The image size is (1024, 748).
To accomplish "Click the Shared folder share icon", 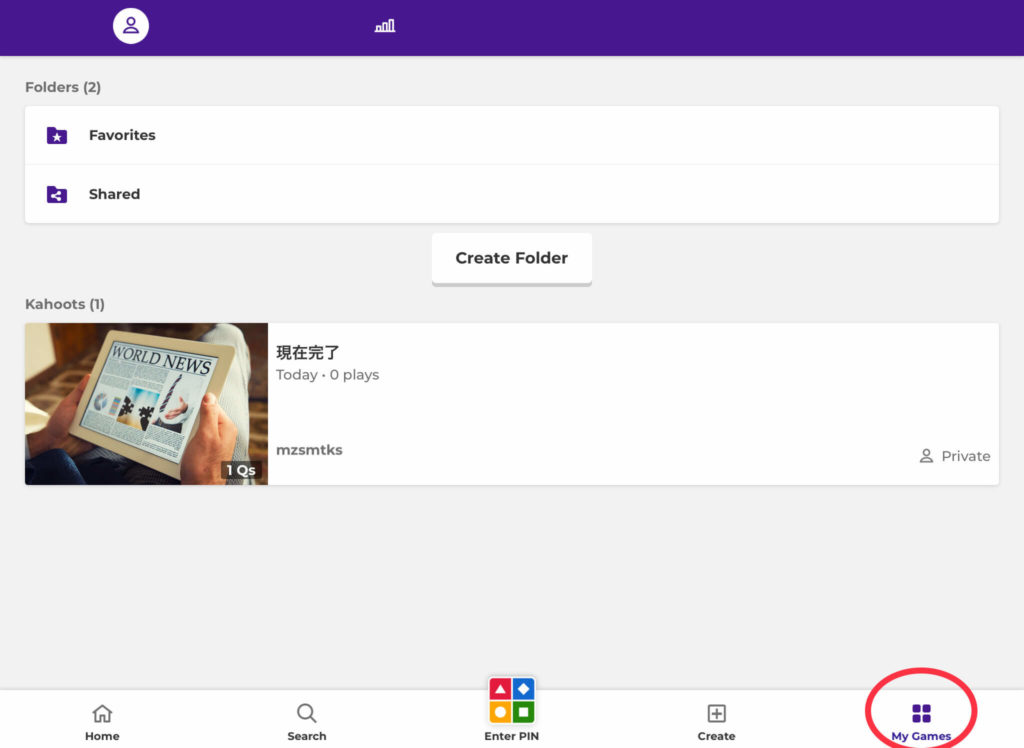I will [x=57, y=194].
